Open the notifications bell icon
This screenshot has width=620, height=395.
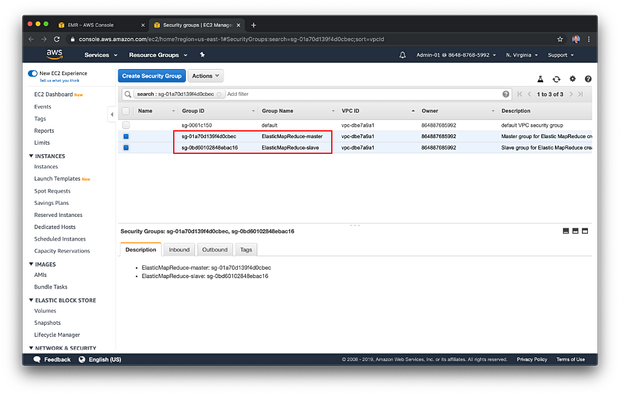point(402,55)
